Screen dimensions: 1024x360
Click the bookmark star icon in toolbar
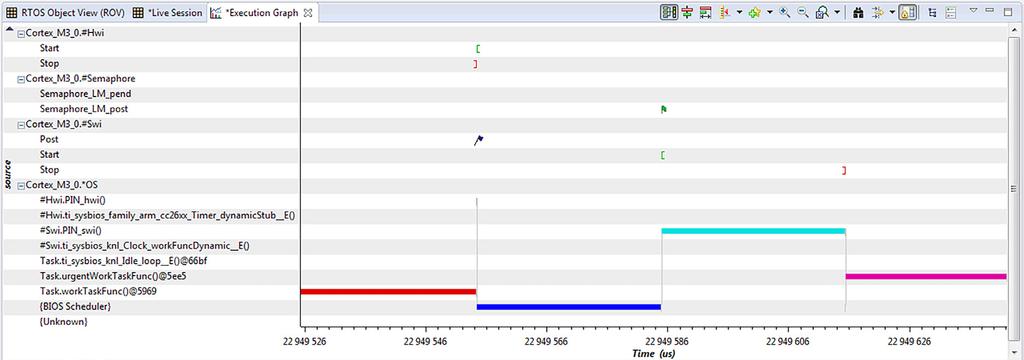click(754, 12)
